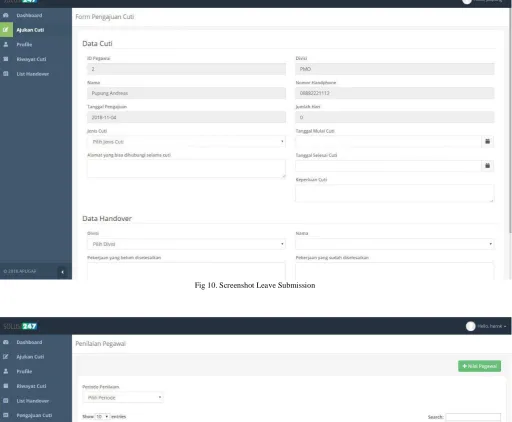Click Pekerjaan yang sudah diselesaikan textarea
Image resolution: width=512 pixels, height=422 pixels.
click(395, 271)
